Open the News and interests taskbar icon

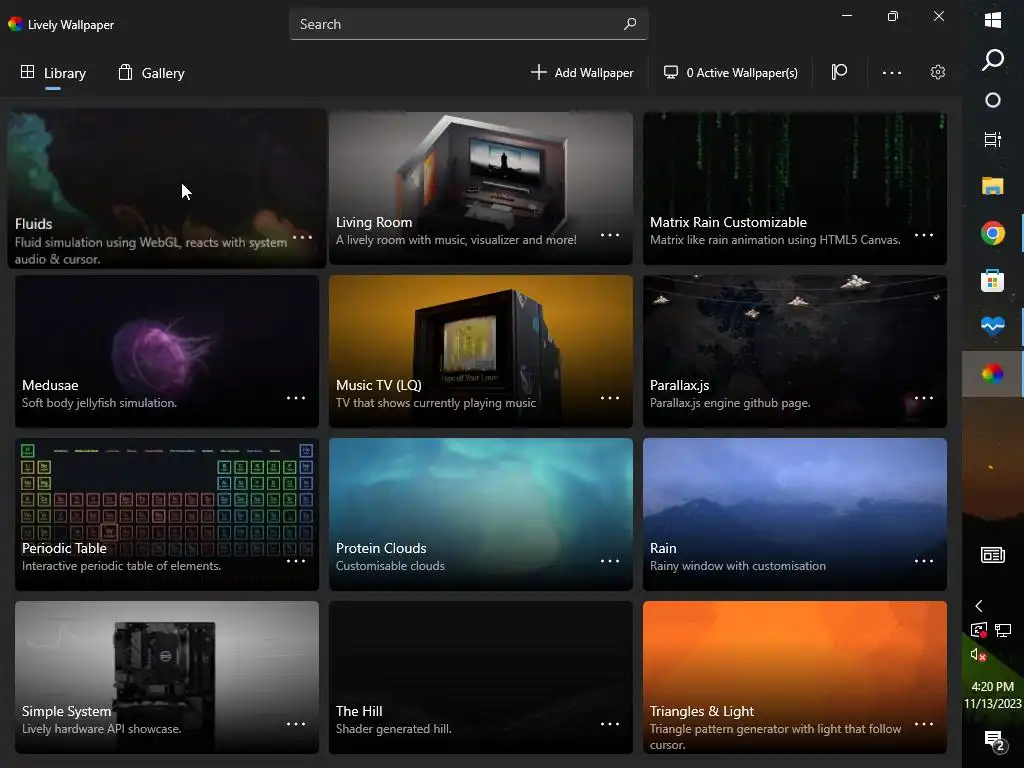click(993, 555)
